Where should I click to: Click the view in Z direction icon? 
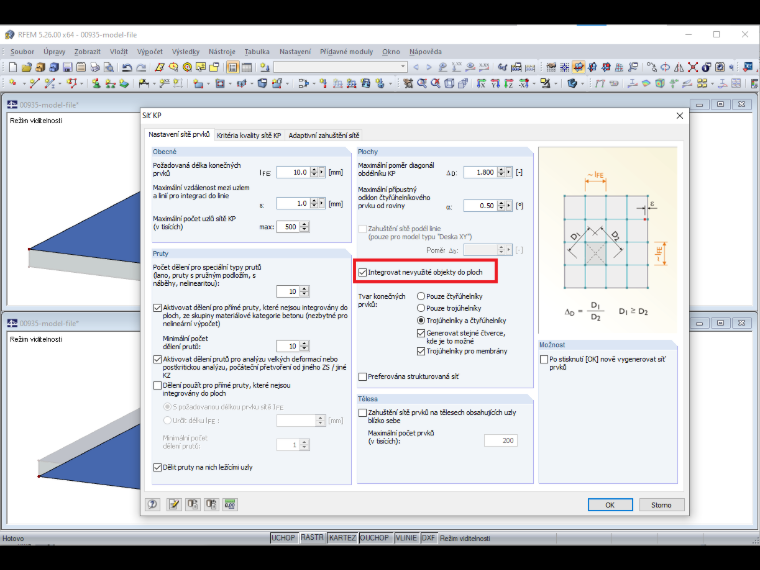point(509,83)
